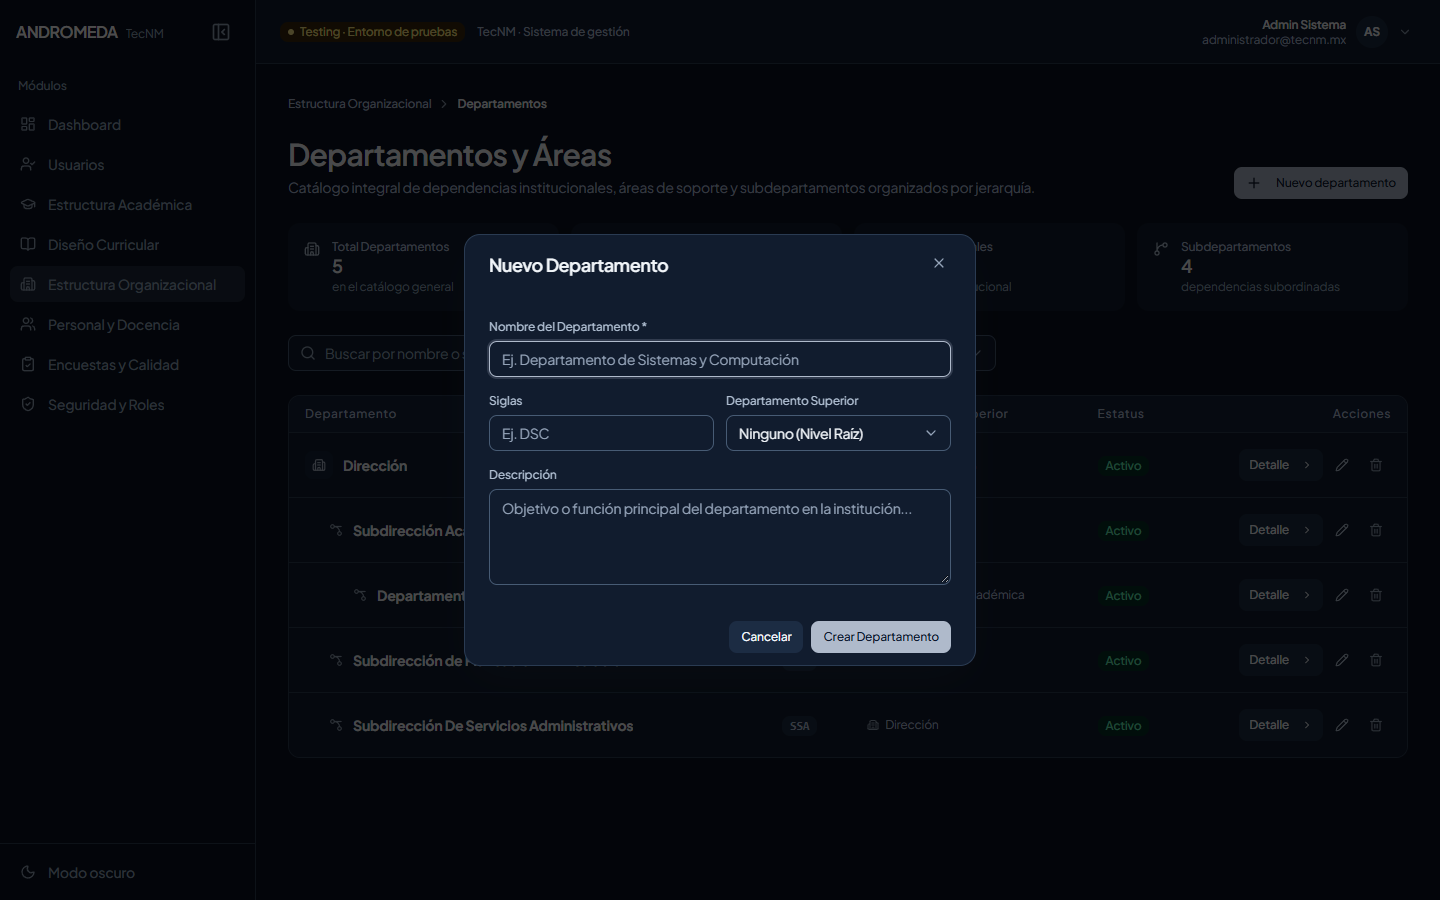
Task: Delete the Subdirección De Servicios Administrativos row
Action: (1376, 725)
